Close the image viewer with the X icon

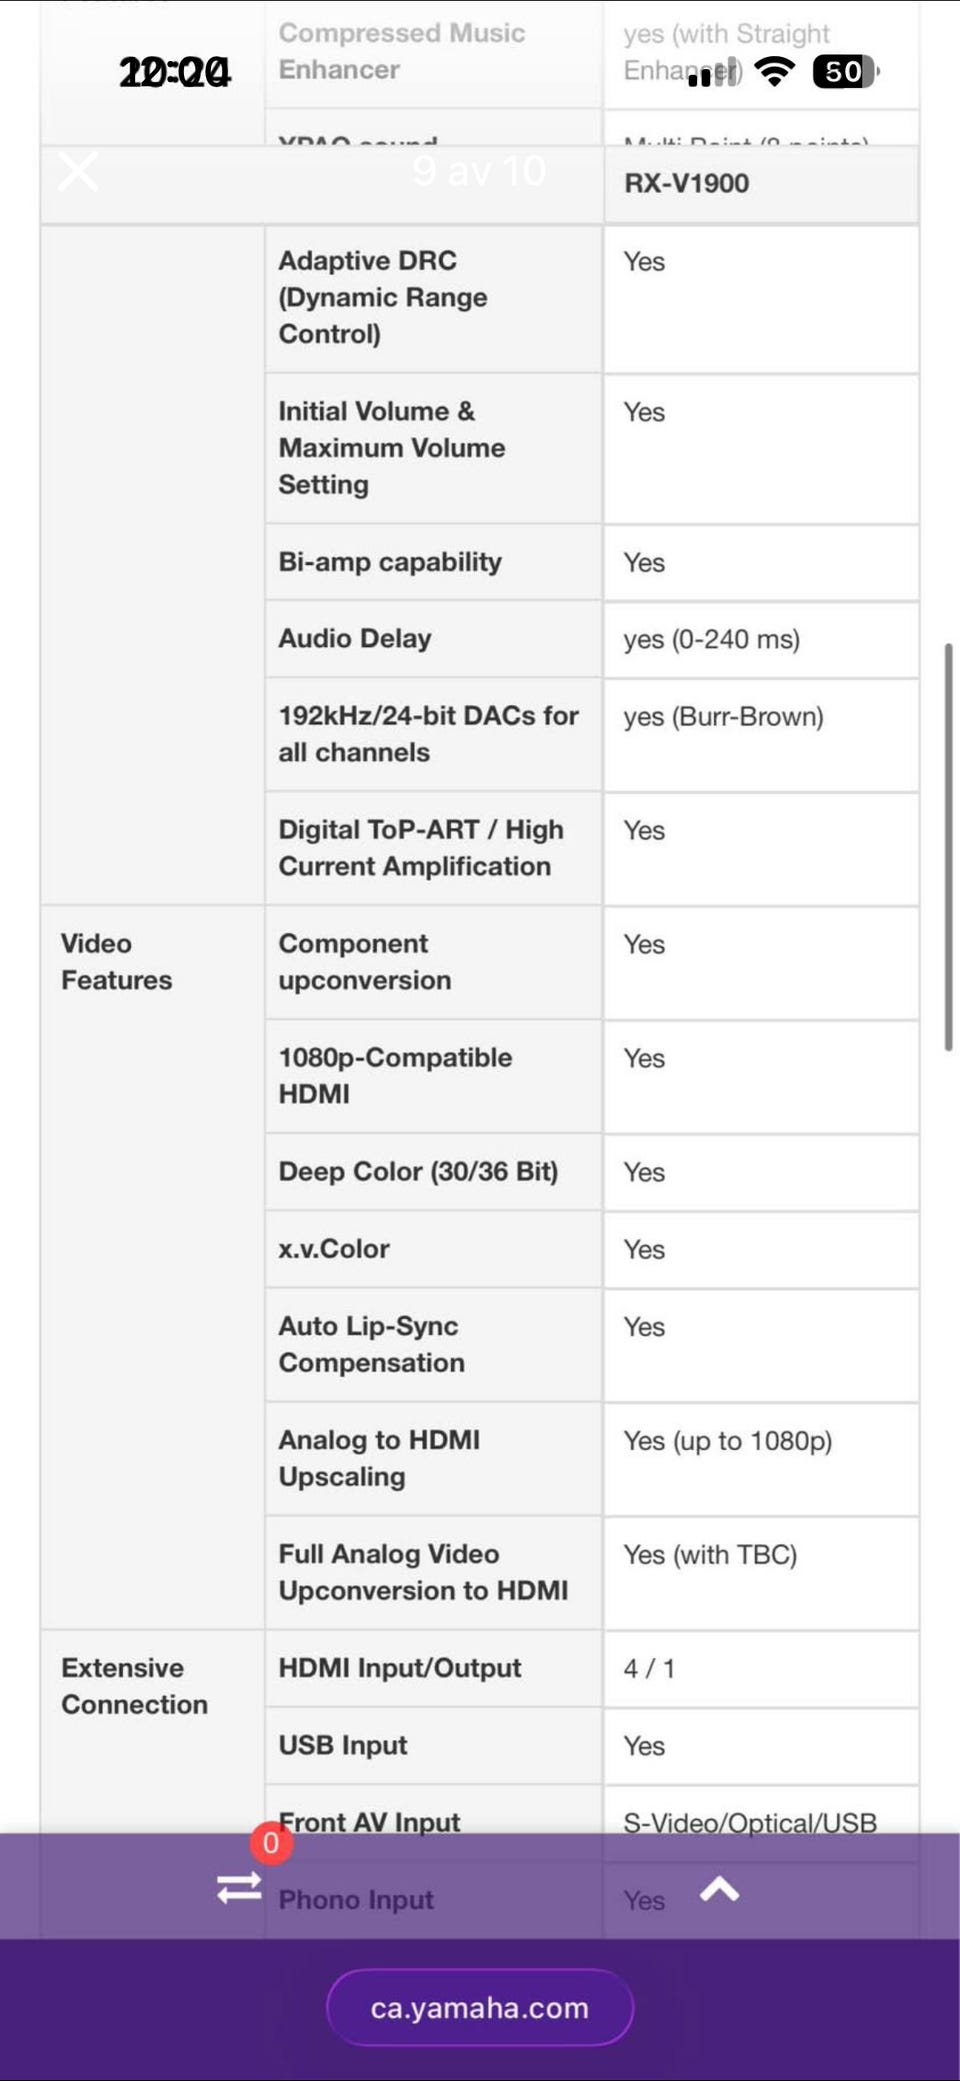pos(78,171)
